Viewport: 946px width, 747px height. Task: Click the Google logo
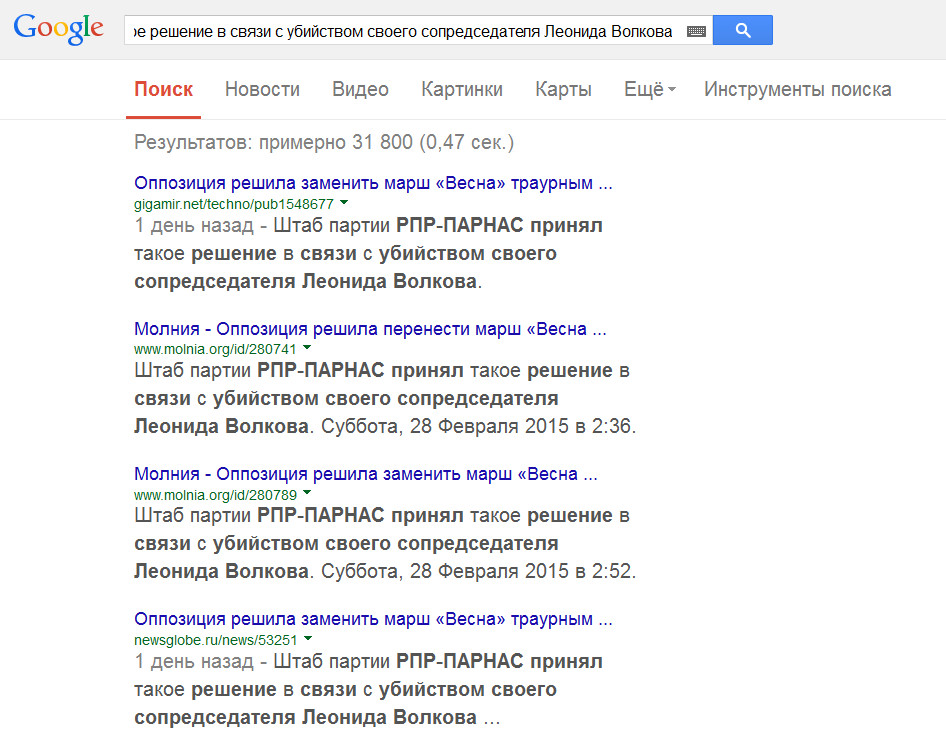click(x=59, y=28)
